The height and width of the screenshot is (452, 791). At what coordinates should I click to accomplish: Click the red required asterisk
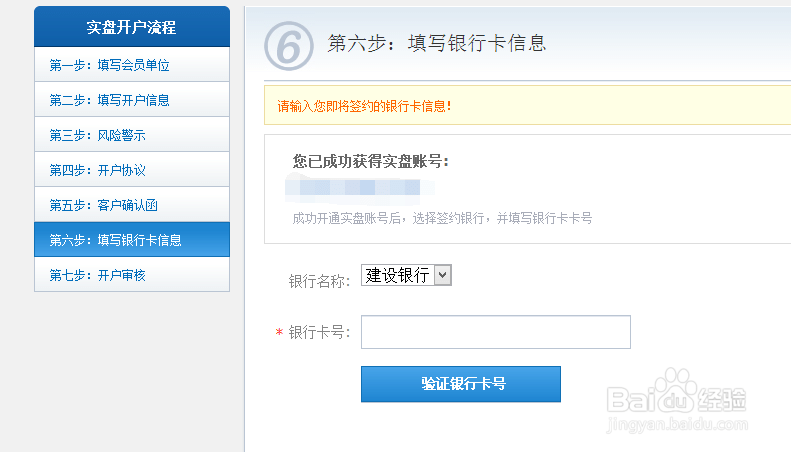pyautogui.click(x=279, y=333)
